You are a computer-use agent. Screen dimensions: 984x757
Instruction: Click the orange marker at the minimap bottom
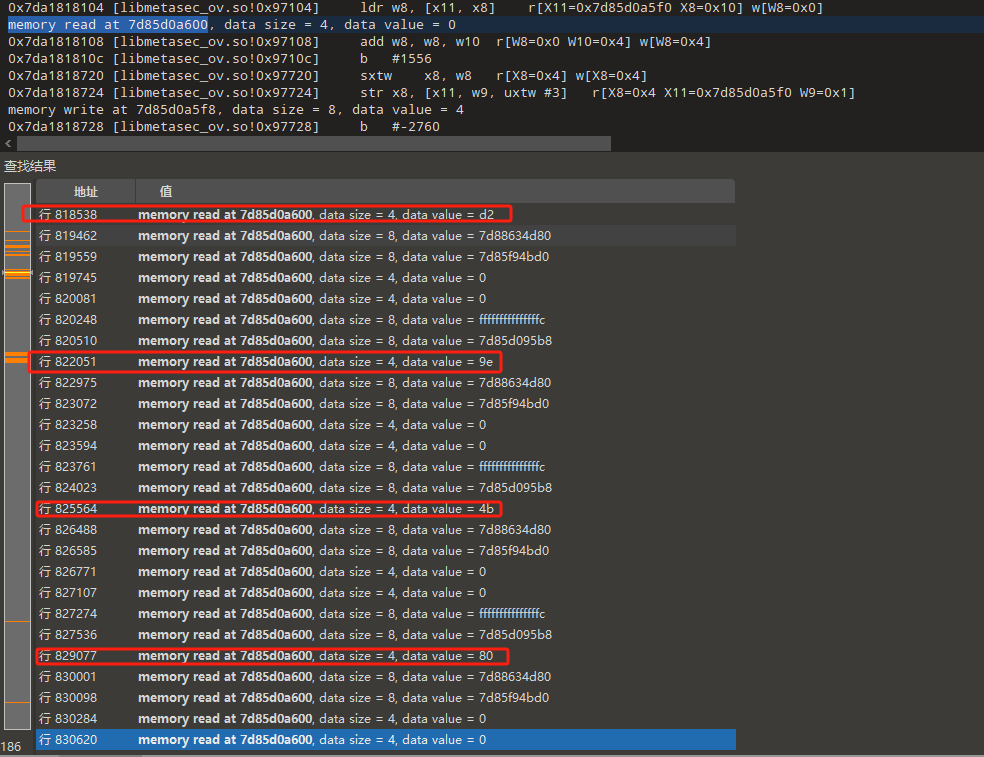coord(17,703)
